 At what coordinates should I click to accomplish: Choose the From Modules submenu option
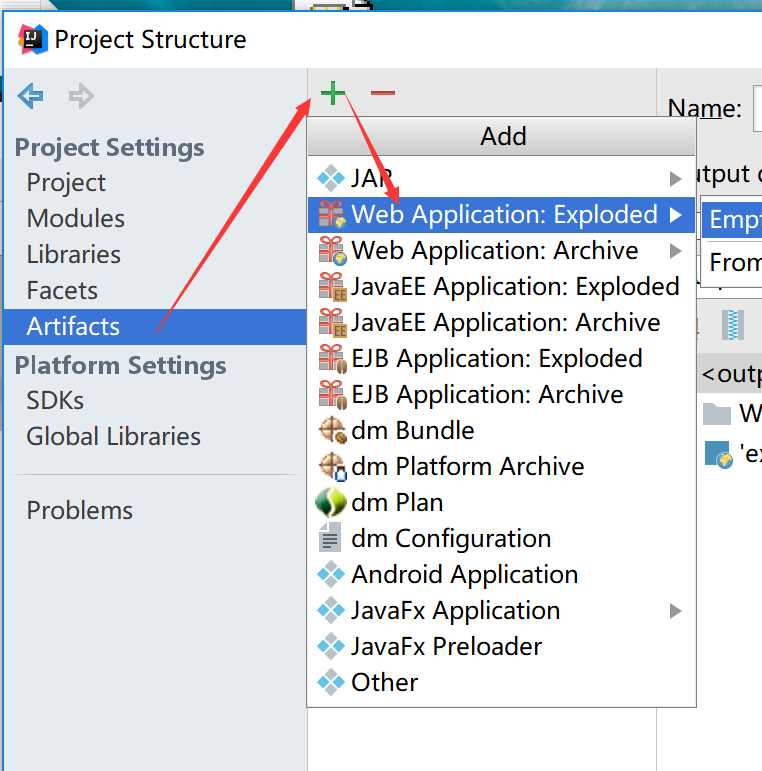coord(732,263)
